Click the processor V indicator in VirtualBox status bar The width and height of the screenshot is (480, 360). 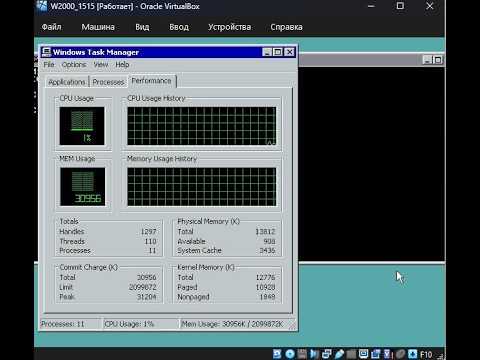coord(387,354)
